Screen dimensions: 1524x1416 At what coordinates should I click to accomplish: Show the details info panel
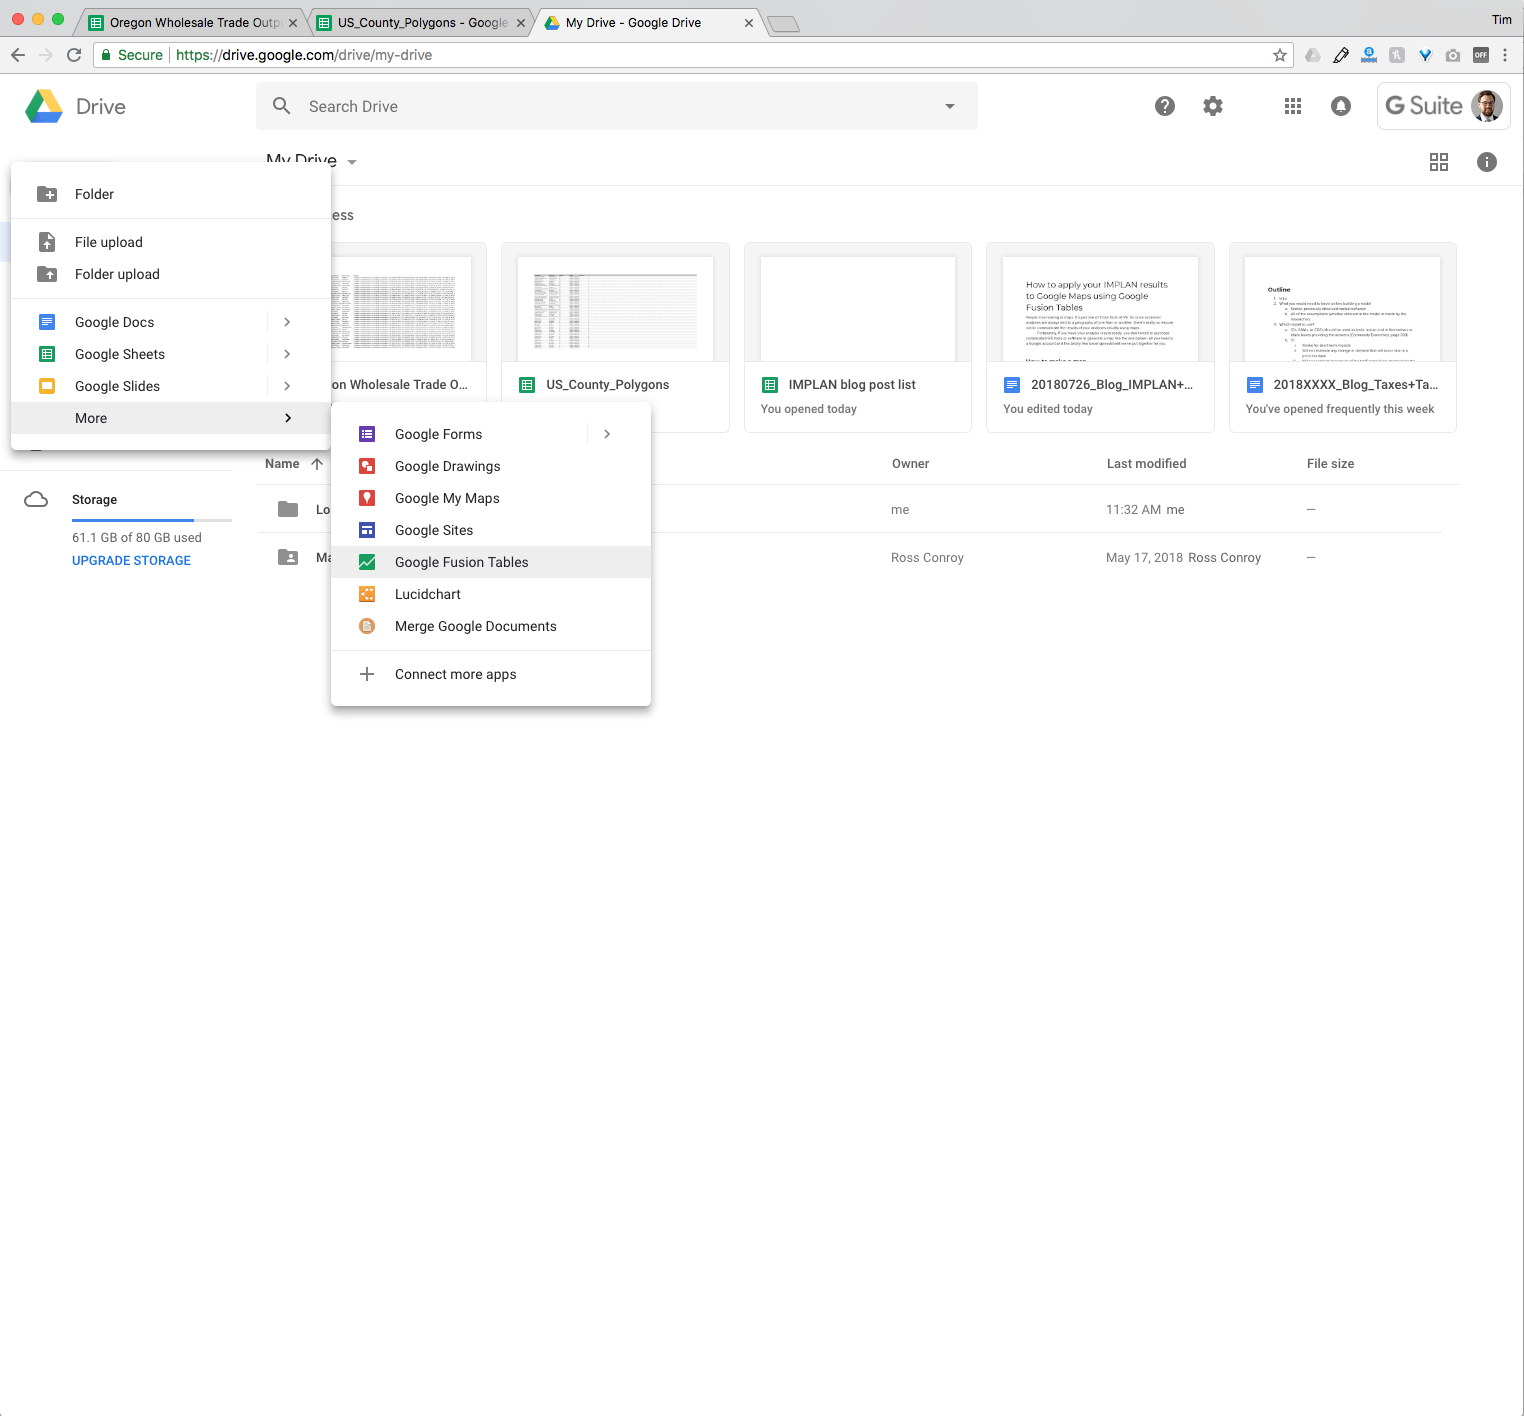pos(1487,162)
